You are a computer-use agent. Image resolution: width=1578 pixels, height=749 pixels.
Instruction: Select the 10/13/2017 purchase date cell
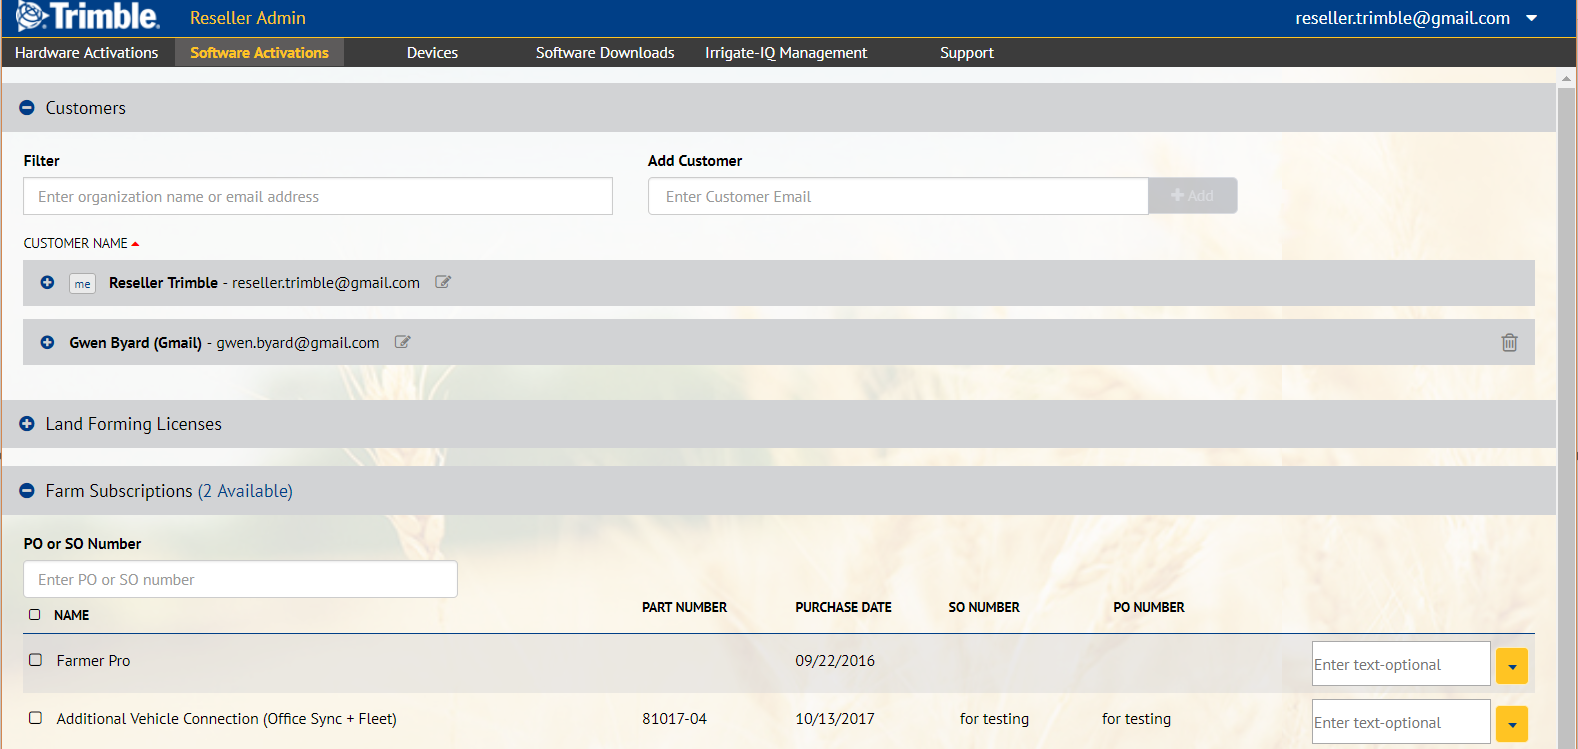tap(835, 719)
